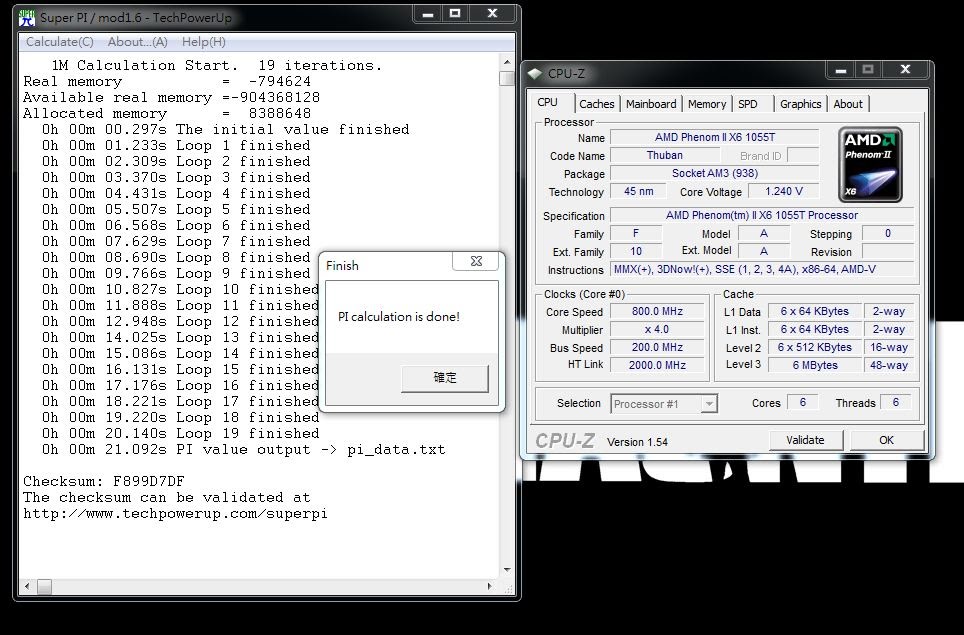Click the 'The initial value finished' line
This screenshot has width=964, height=635.
[226, 130]
